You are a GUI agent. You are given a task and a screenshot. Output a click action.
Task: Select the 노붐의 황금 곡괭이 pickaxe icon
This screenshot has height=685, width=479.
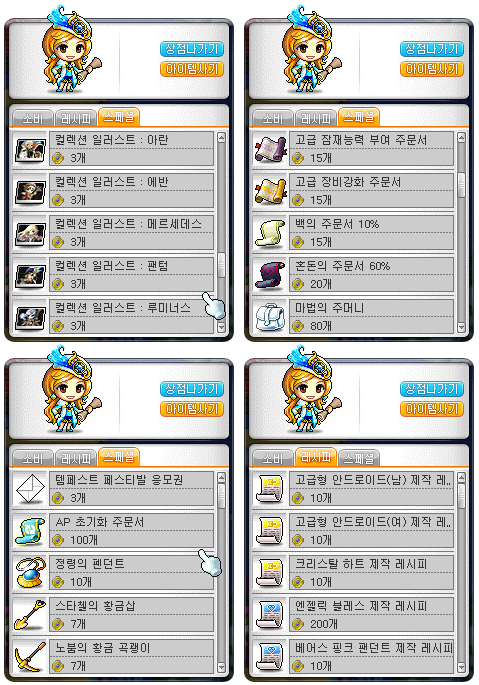30,657
